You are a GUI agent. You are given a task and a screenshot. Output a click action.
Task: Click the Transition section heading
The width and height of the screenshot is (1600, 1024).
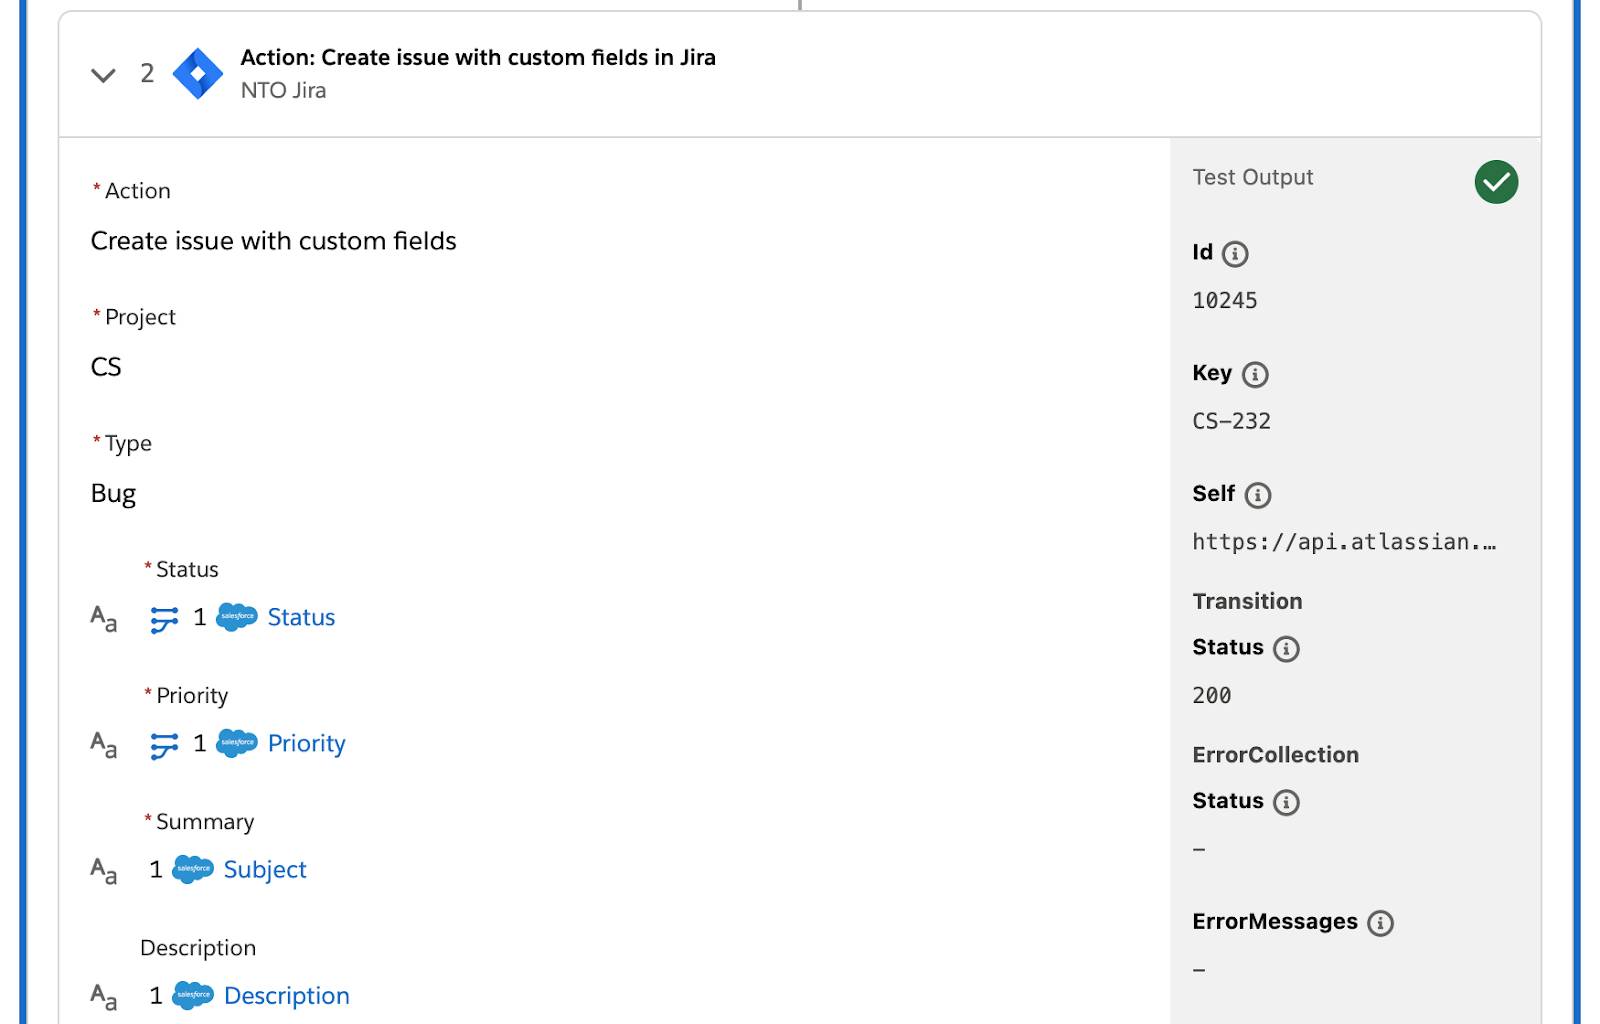pos(1247,601)
